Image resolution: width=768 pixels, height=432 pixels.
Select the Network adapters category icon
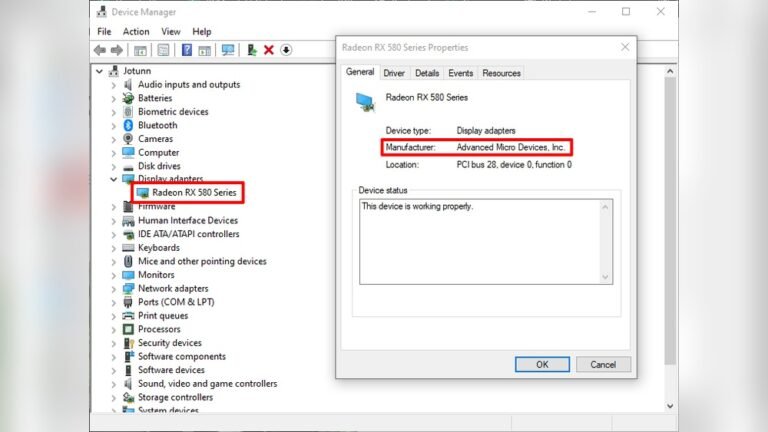pyautogui.click(x=128, y=288)
